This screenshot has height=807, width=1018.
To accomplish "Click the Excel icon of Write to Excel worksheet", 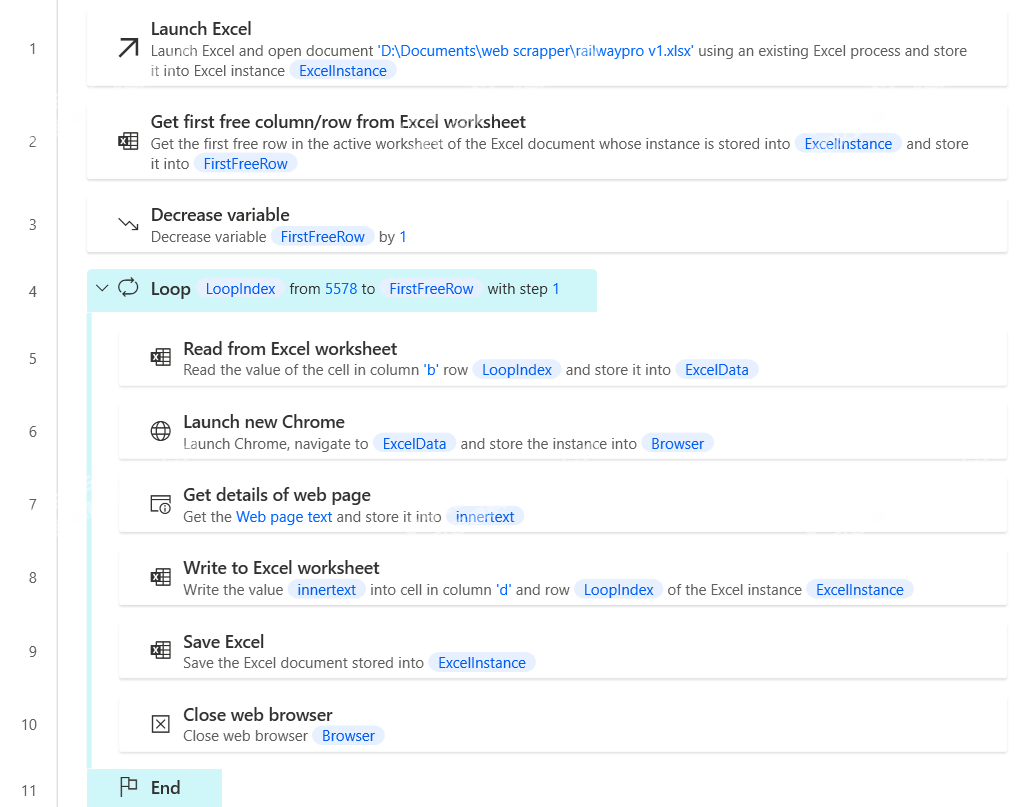I will coord(161,577).
